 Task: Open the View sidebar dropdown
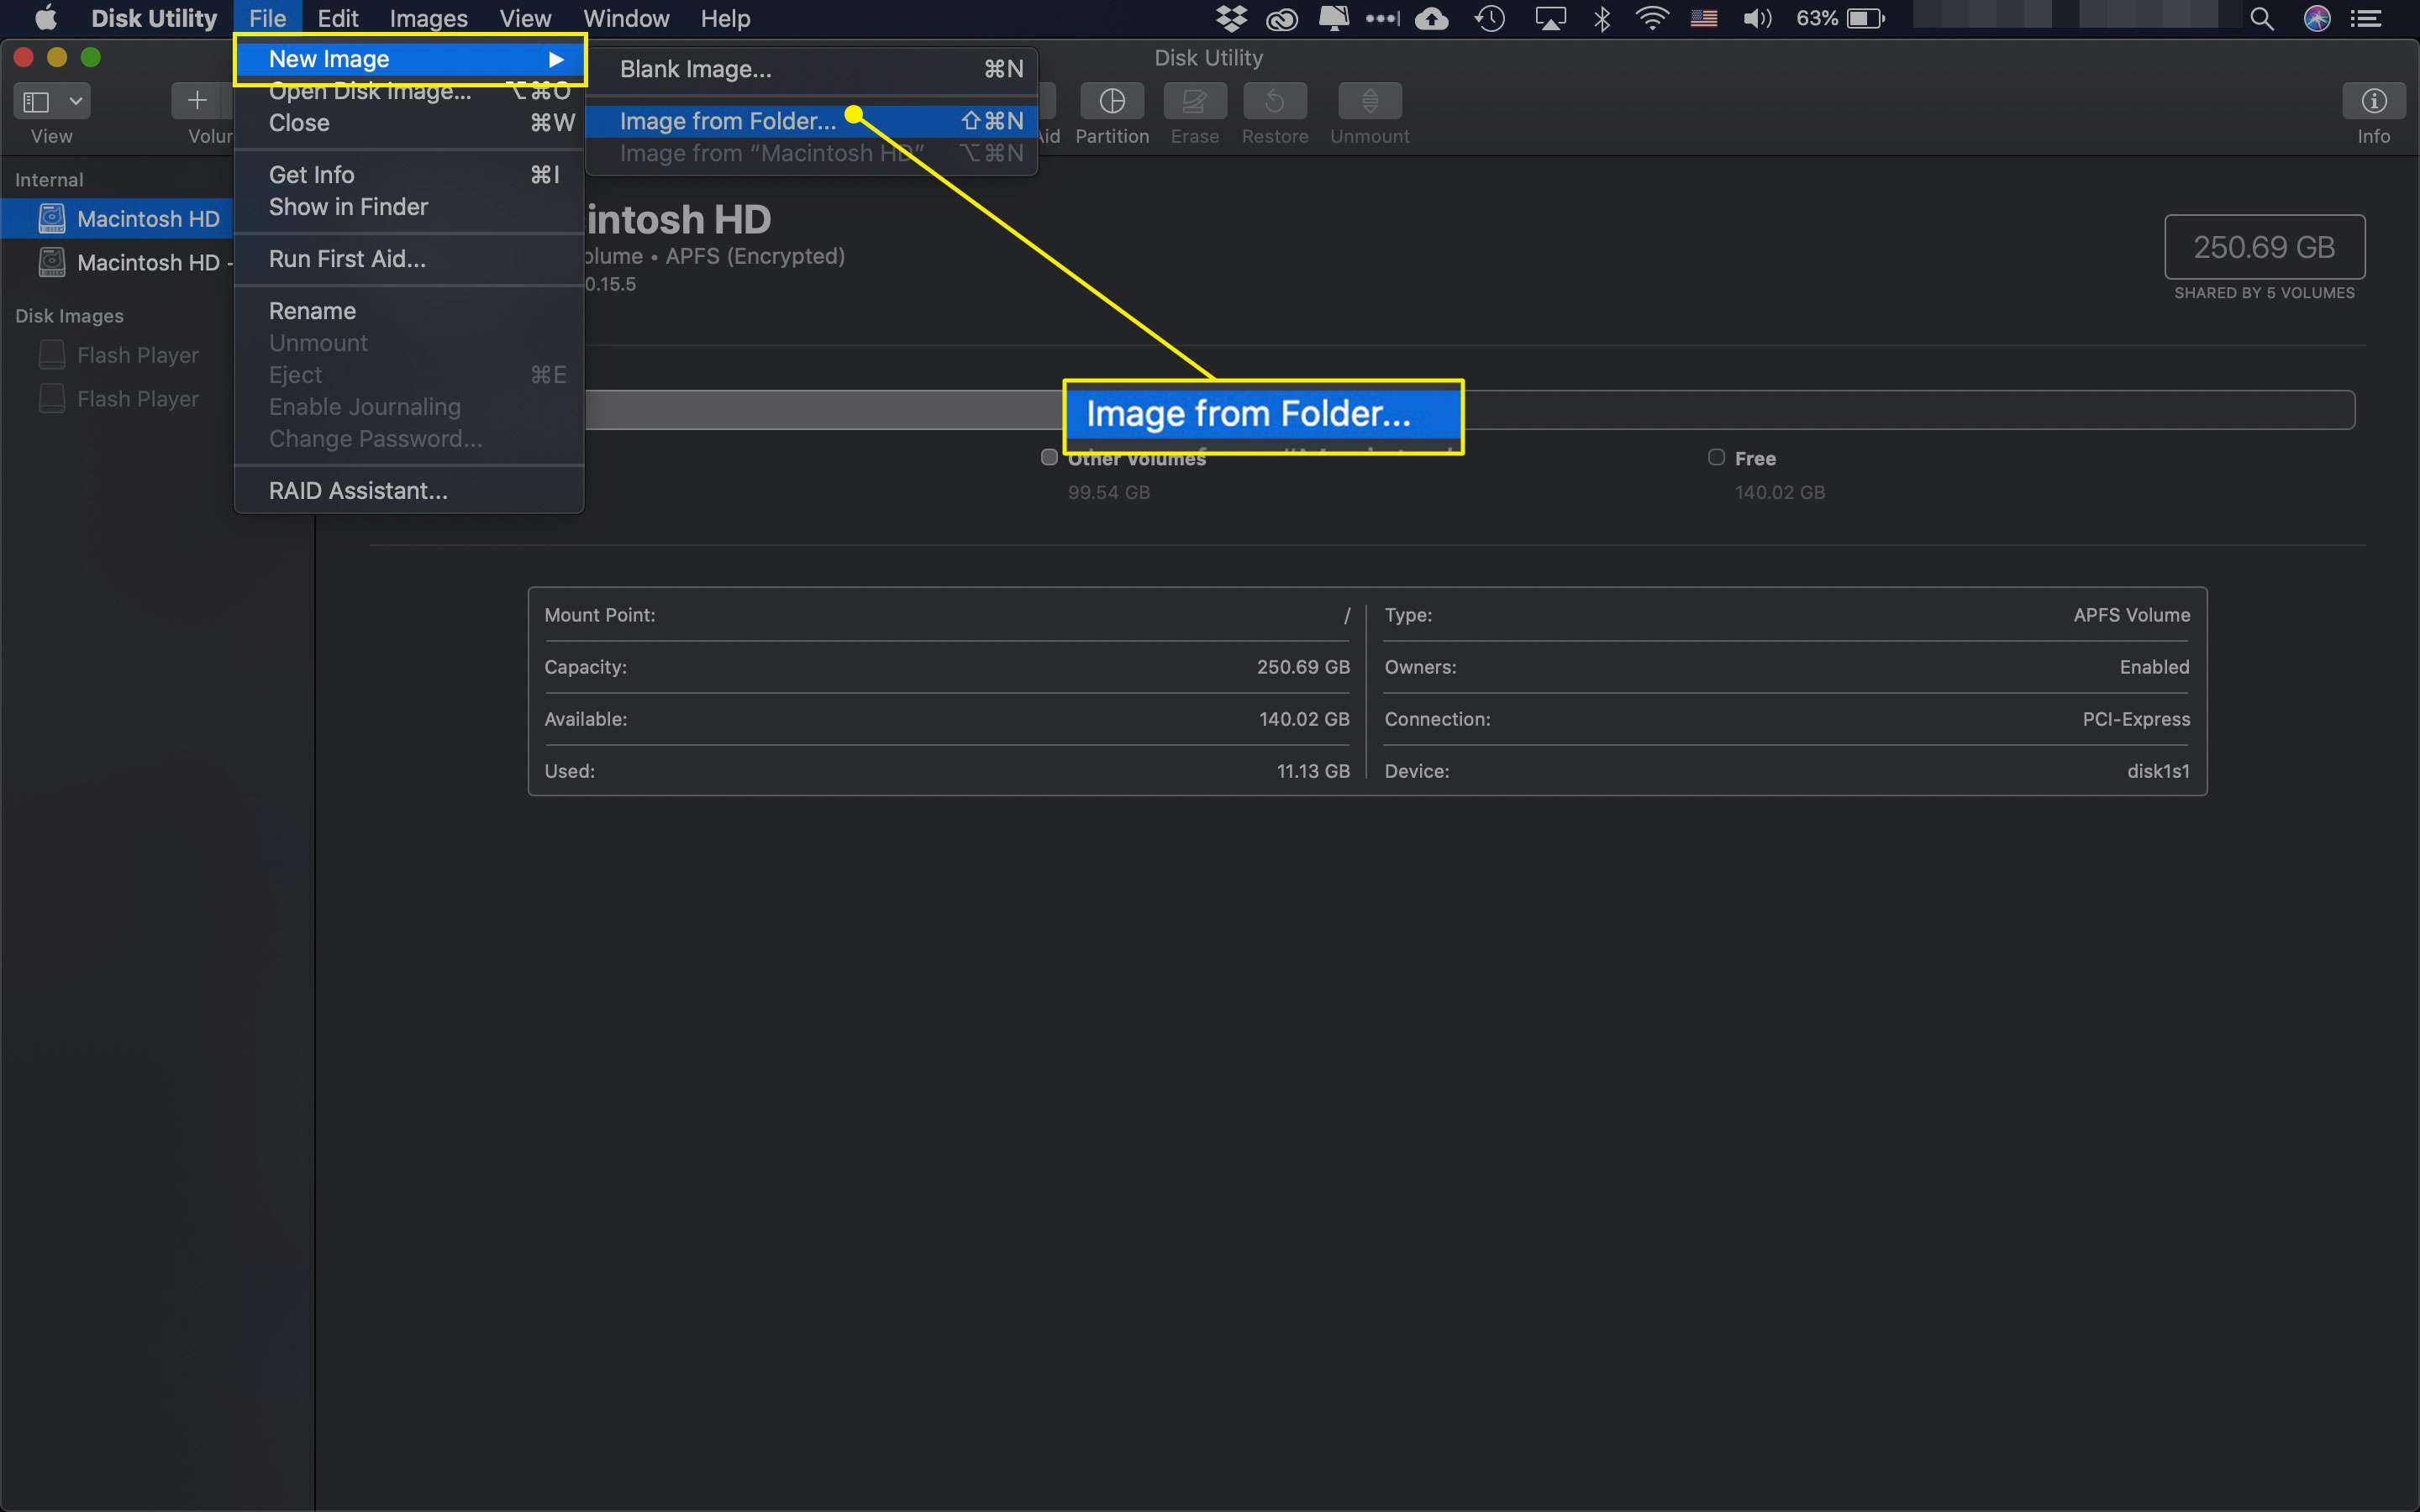pyautogui.click(x=52, y=101)
